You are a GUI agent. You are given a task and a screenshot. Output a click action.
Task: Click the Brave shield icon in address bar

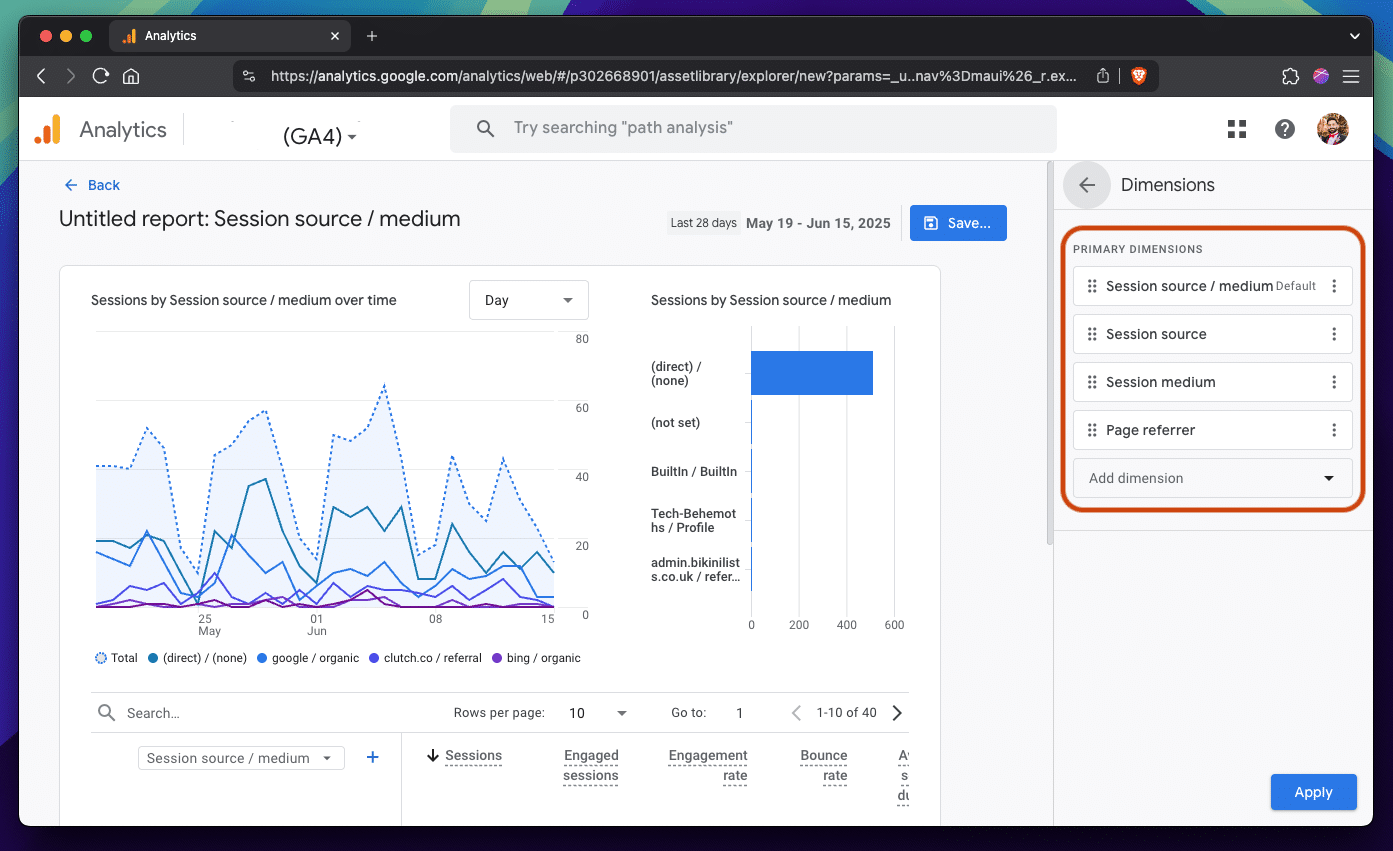click(x=1138, y=76)
